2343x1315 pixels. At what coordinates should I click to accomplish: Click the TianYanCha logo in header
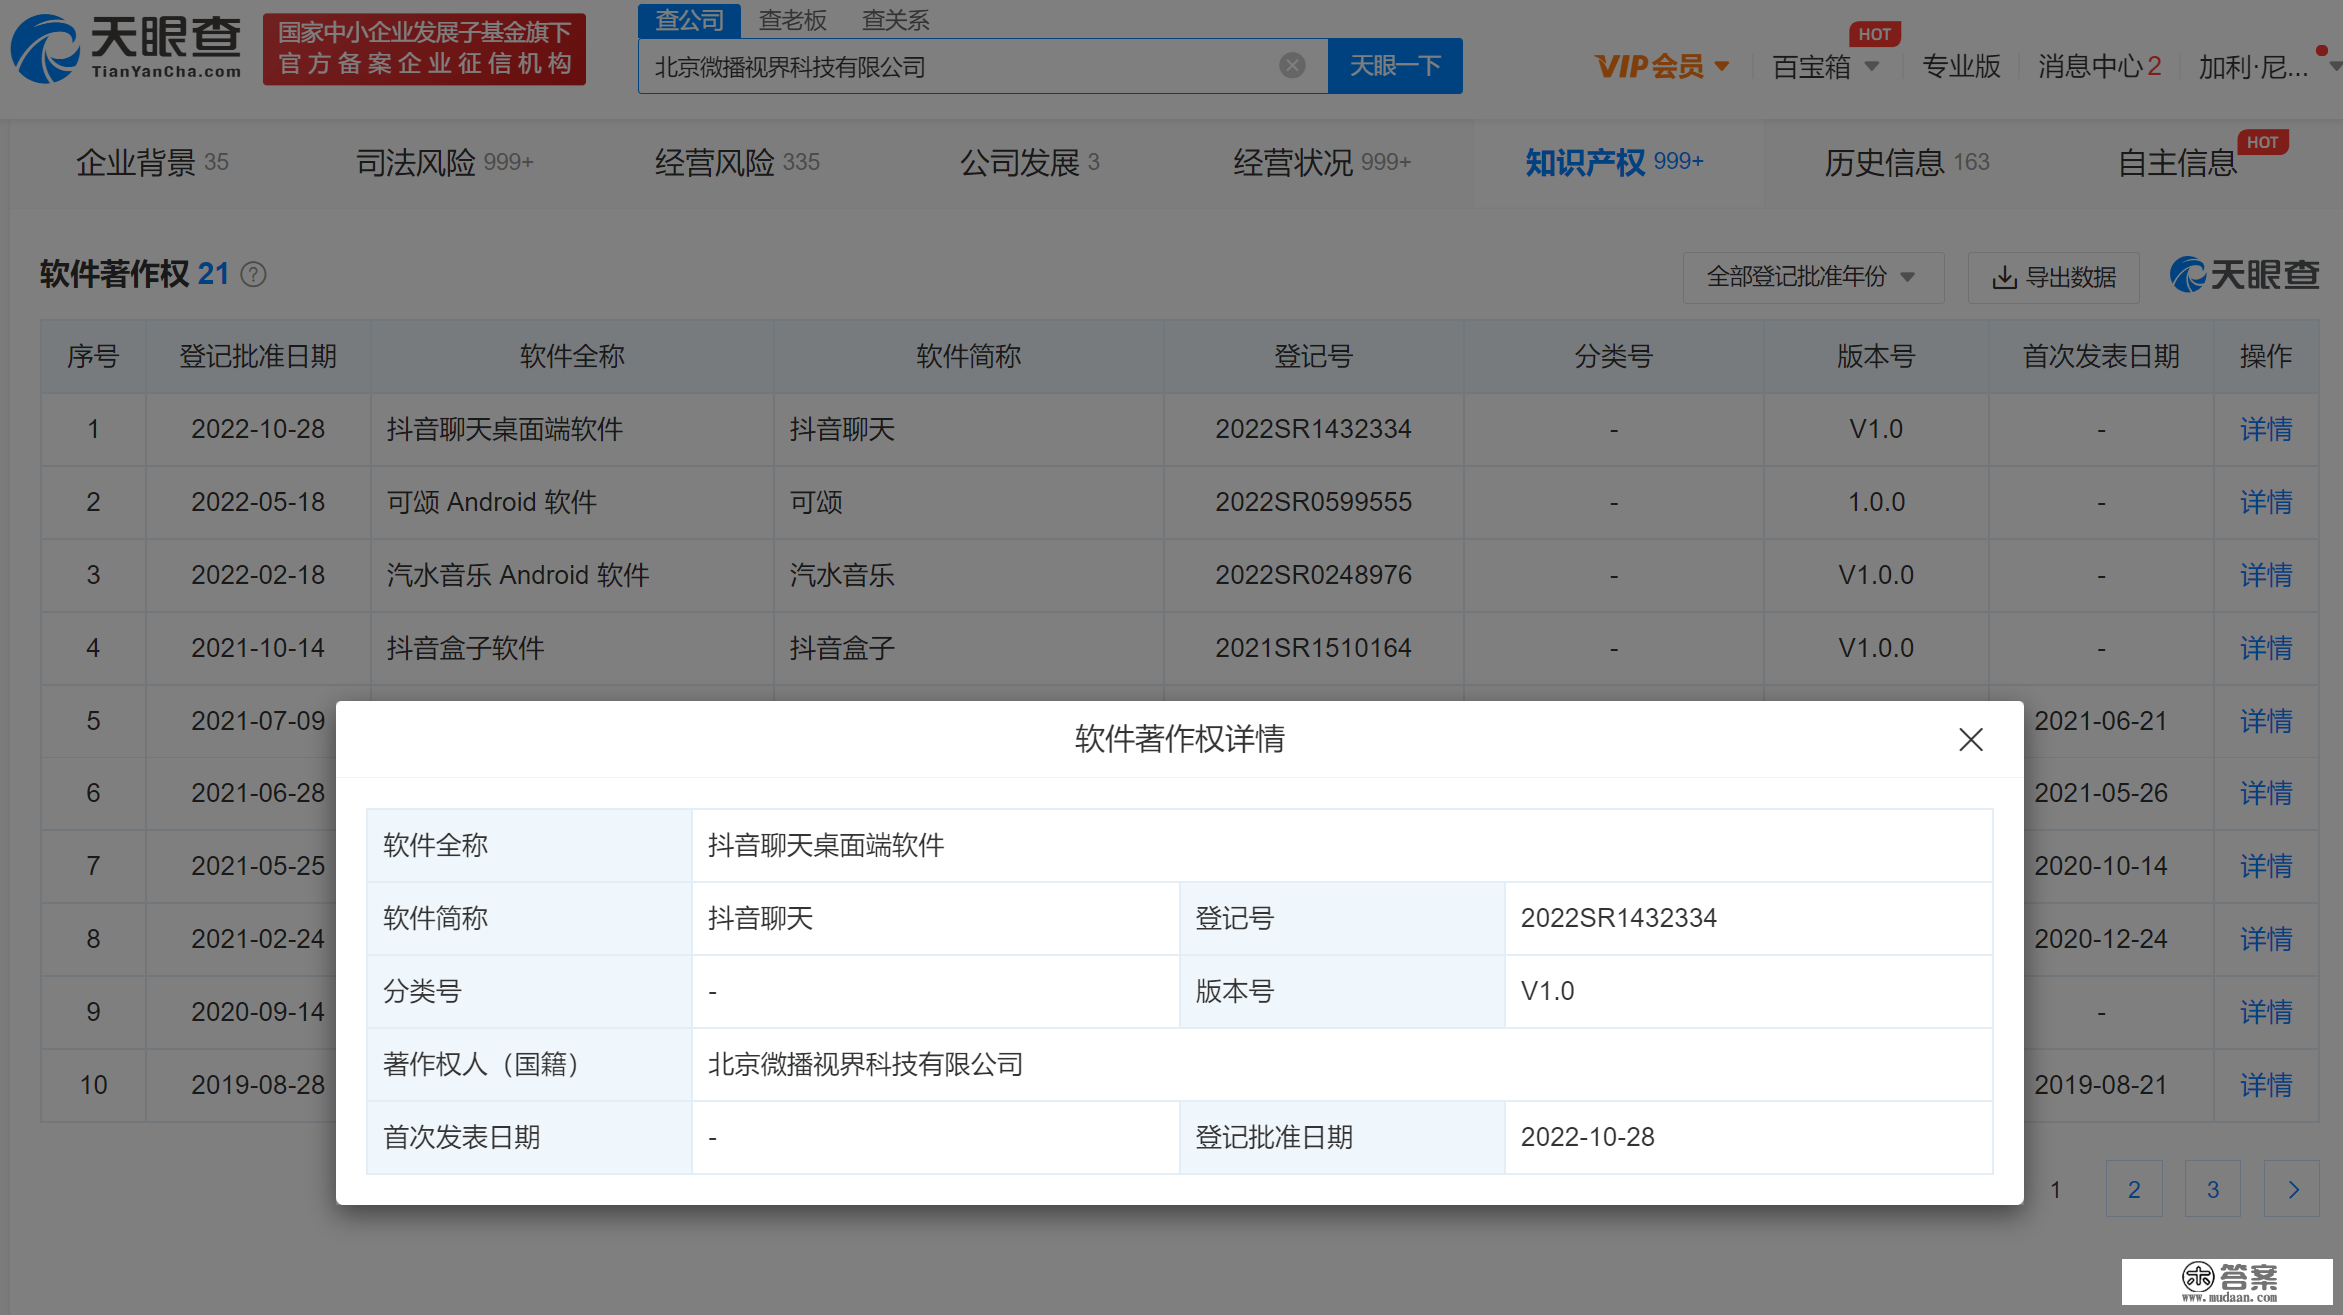(x=127, y=48)
